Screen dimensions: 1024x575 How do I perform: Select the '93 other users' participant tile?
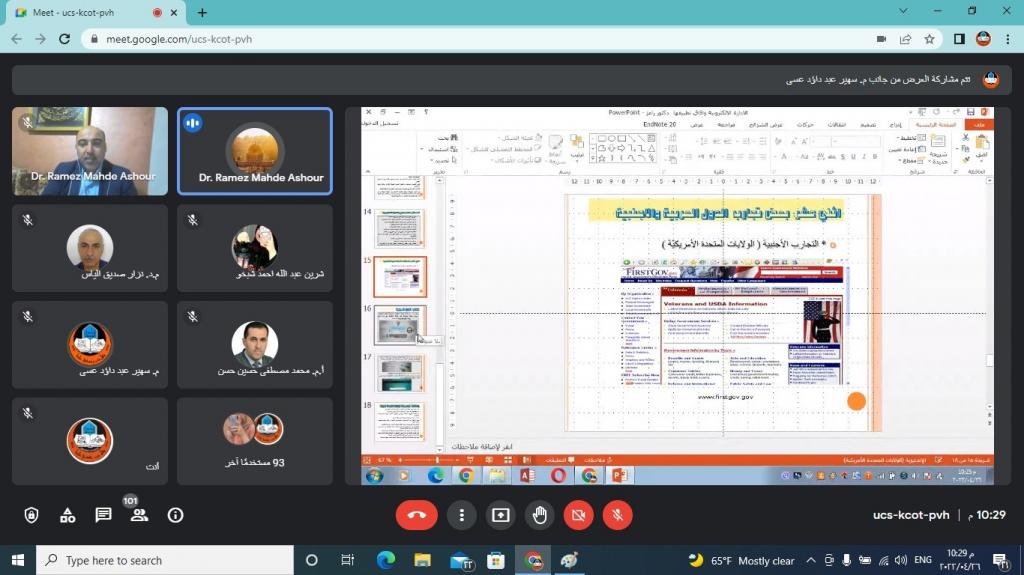pos(254,441)
